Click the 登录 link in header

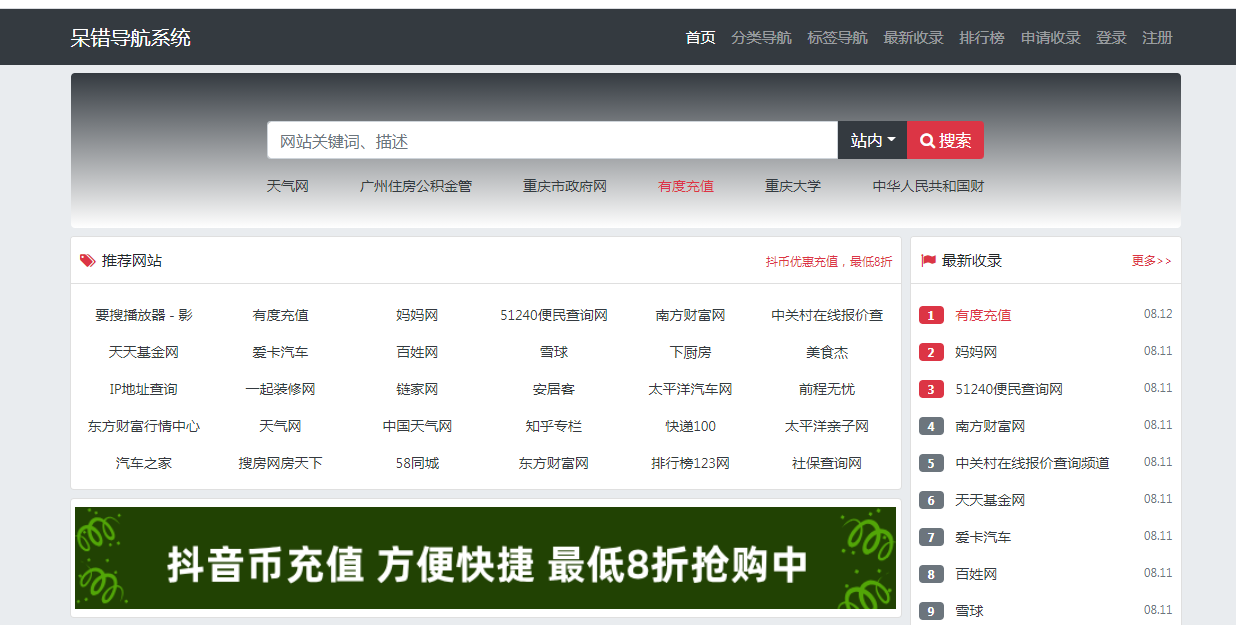1111,38
